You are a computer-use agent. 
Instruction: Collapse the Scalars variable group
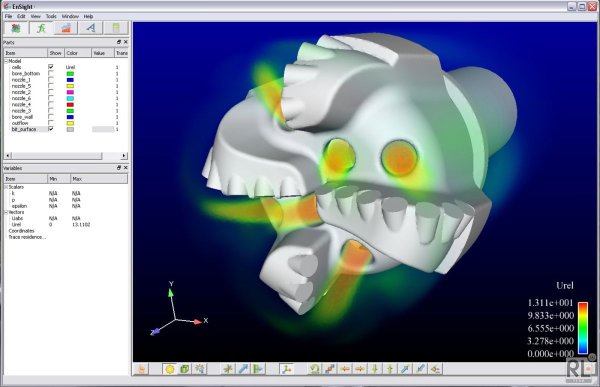pos(6,187)
